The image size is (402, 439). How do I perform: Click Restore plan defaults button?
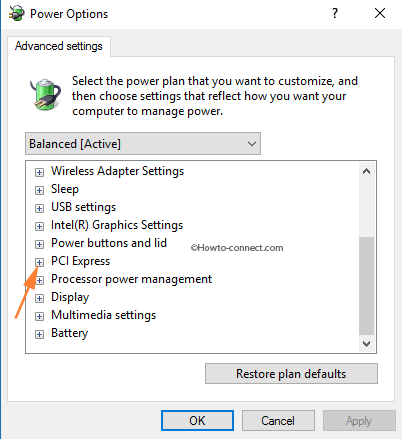coord(291,374)
